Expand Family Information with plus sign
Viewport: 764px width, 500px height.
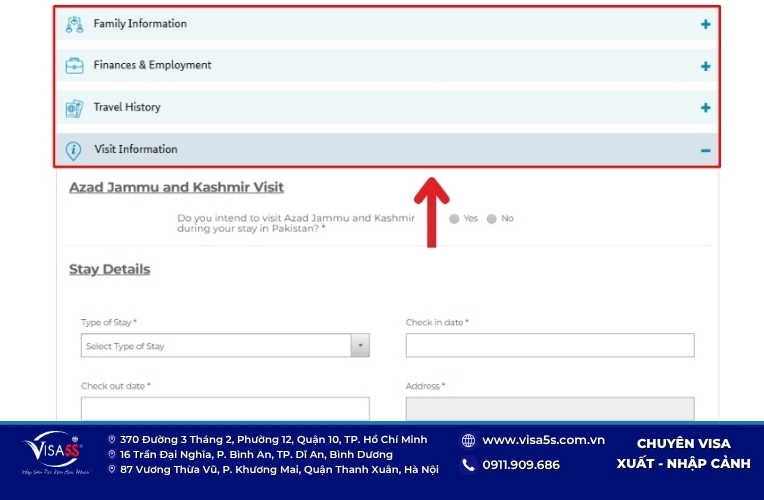tap(706, 24)
